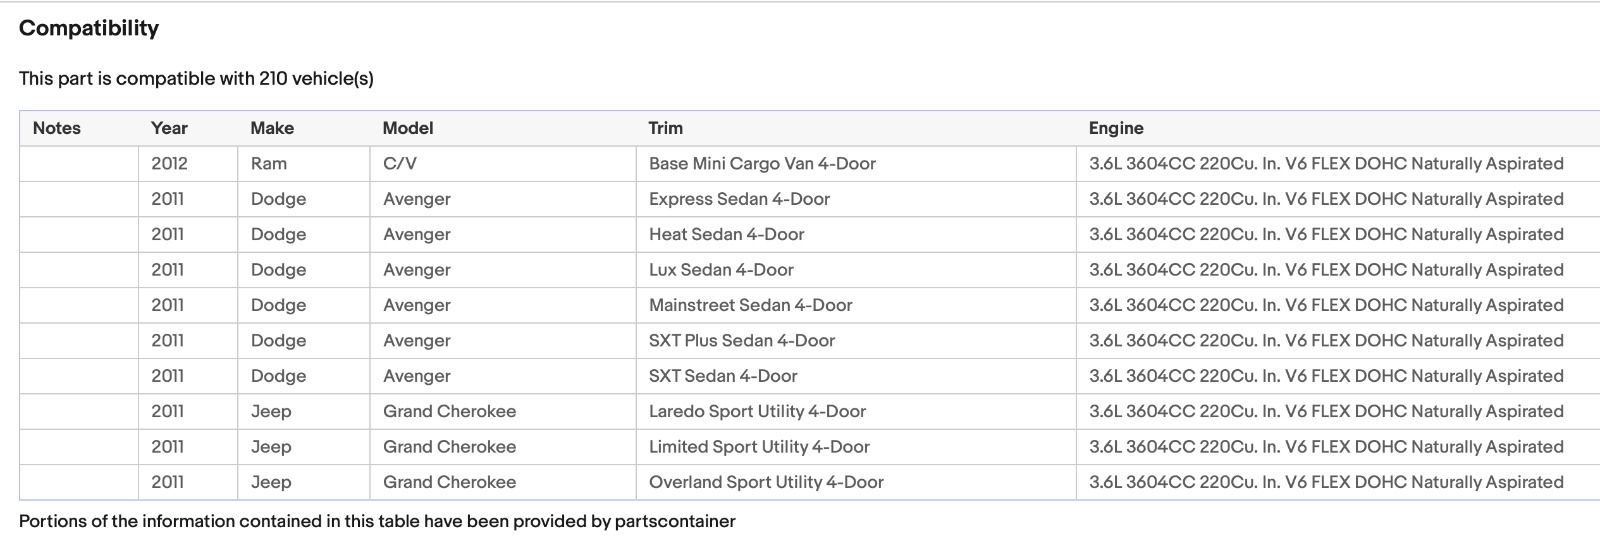Select SXT Plus Sedan 4-Door cell
Viewport: 1600px width, 543px height.
[856, 340]
